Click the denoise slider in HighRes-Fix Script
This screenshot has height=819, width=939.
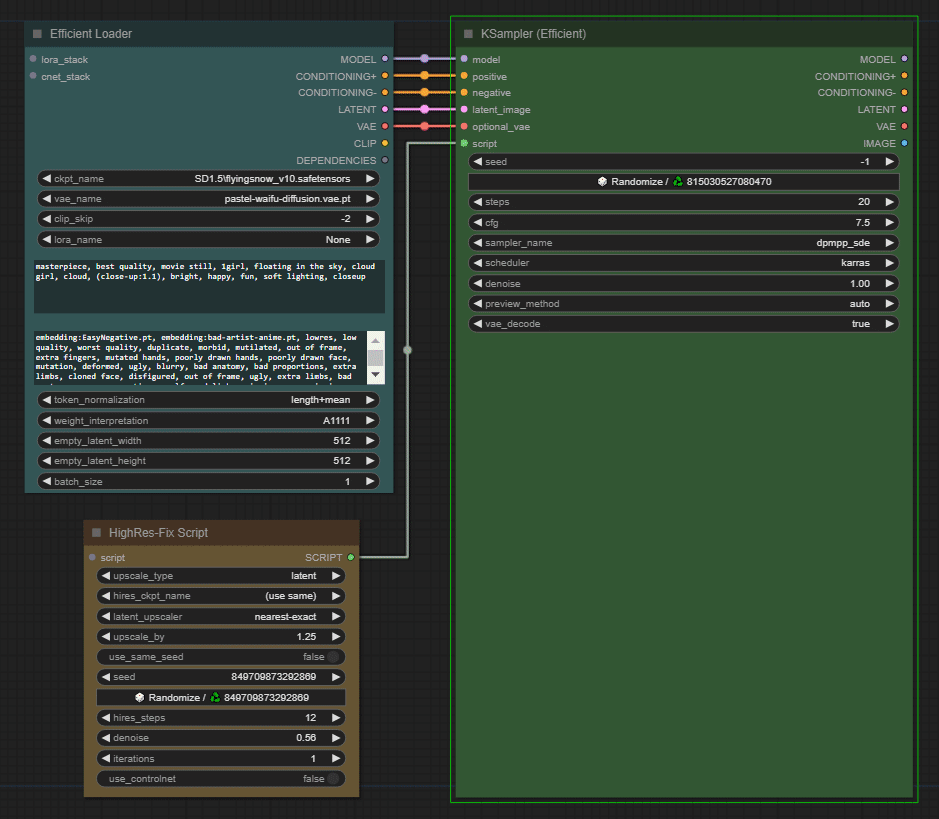(x=221, y=738)
